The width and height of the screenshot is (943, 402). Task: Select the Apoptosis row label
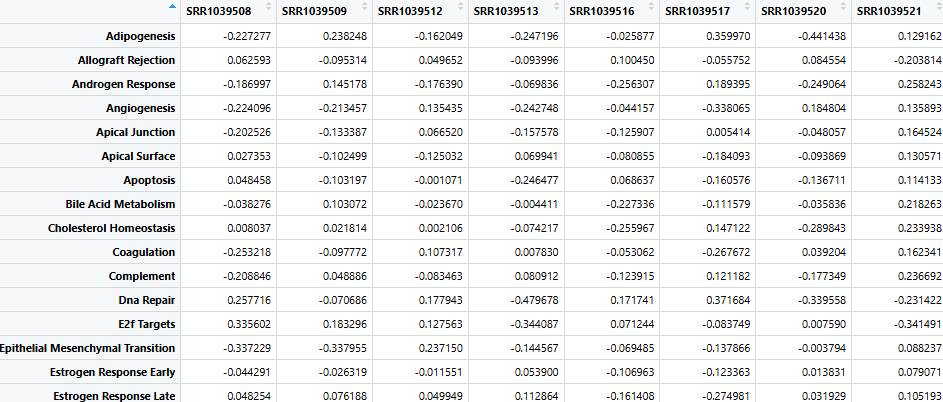click(x=149, y=181)
